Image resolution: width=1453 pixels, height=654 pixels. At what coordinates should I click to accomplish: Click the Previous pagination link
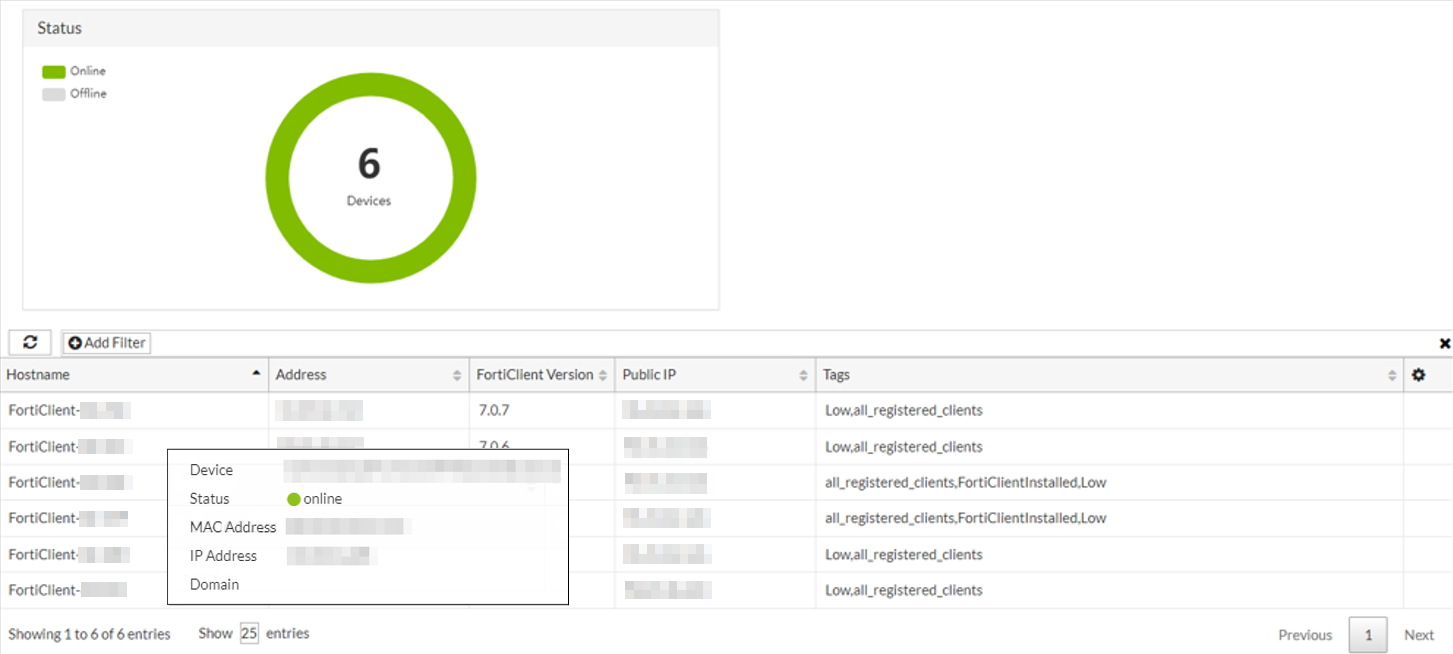[1304, 634]
